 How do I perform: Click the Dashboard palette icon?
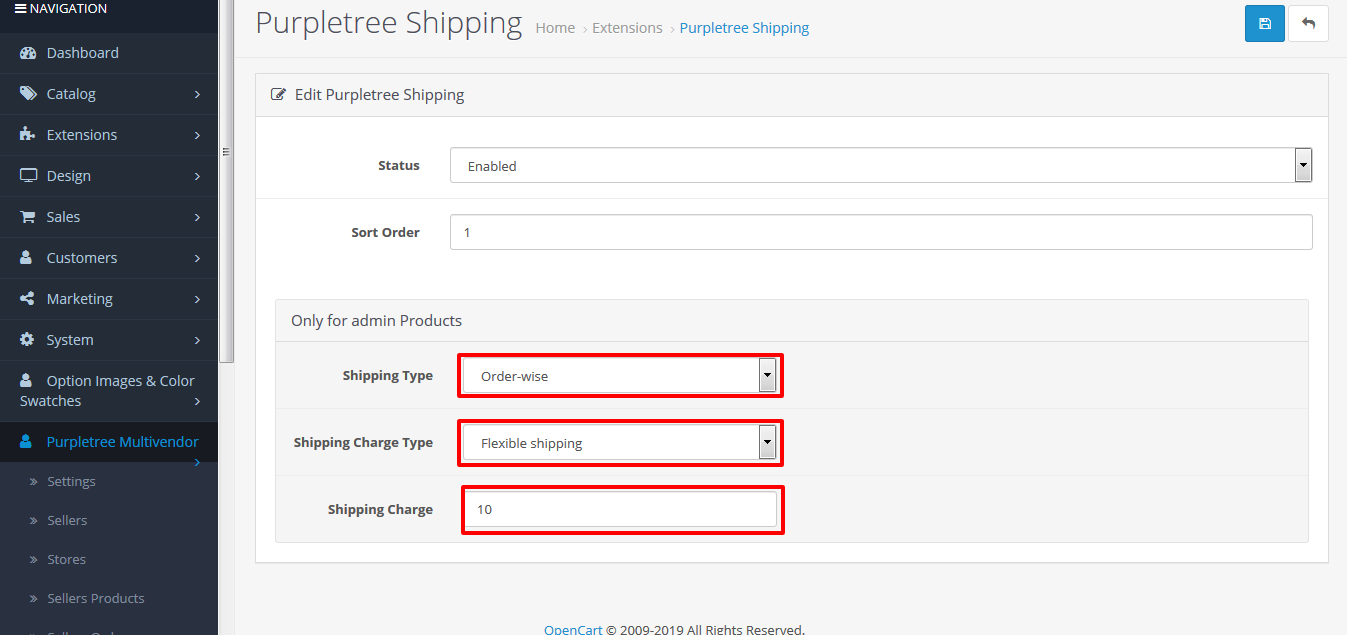(28, 53)
